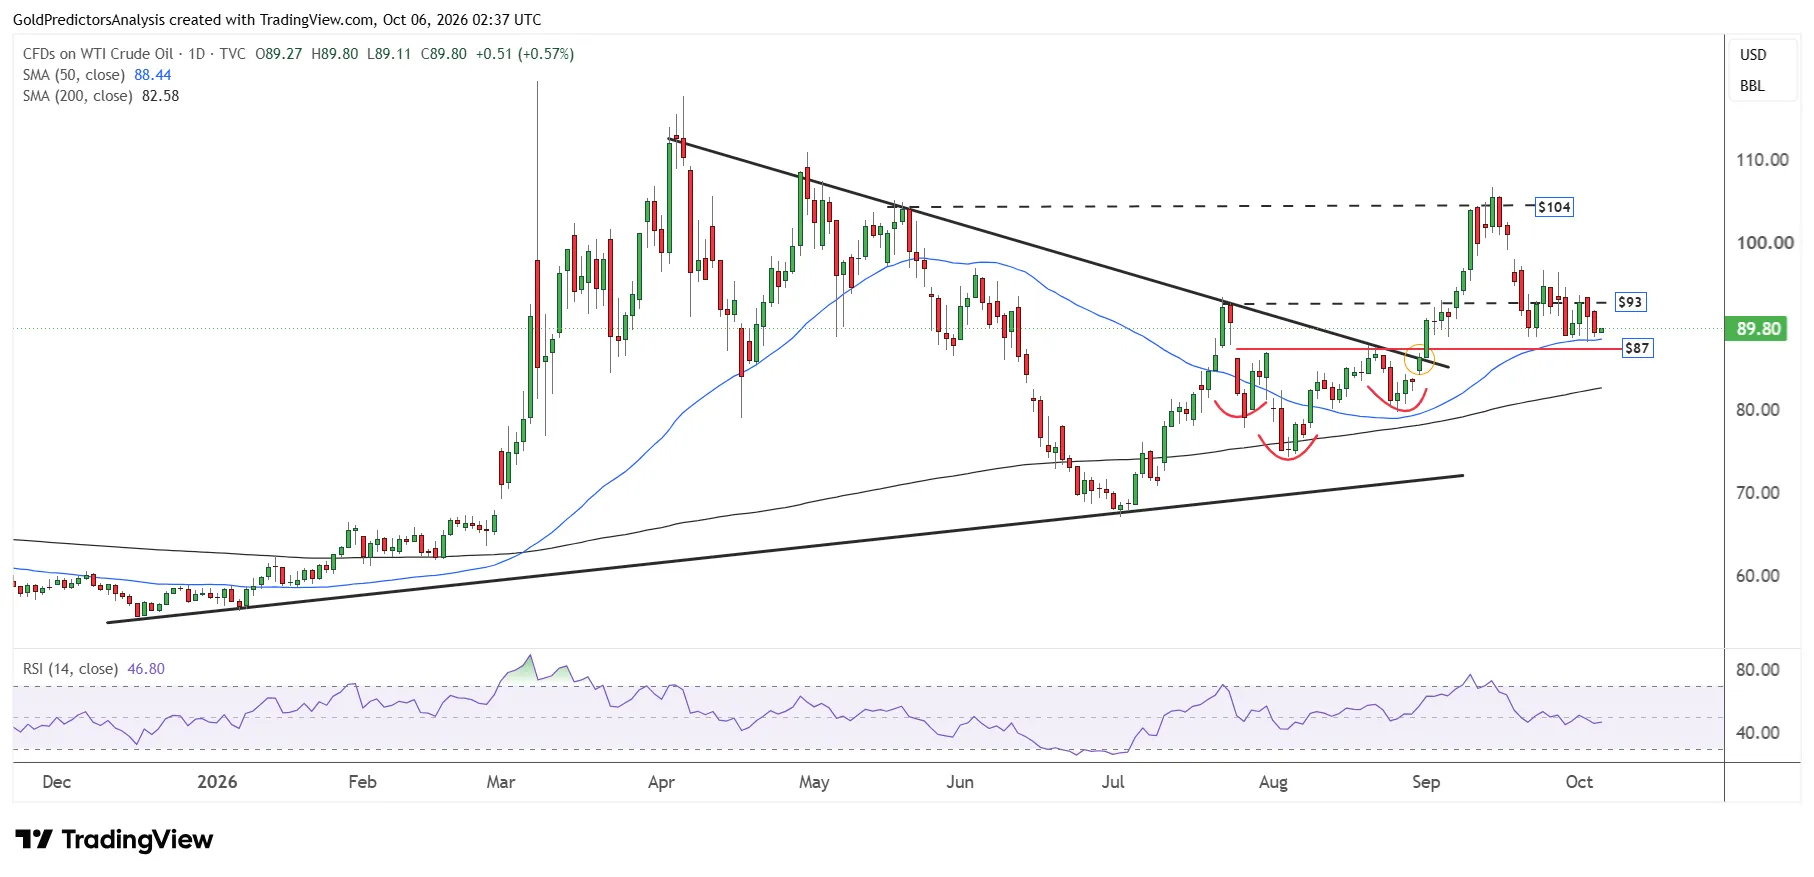Click the Dec label on the time axis
The height and width of the screenshot is (877, 1814).
pos(57,782)
